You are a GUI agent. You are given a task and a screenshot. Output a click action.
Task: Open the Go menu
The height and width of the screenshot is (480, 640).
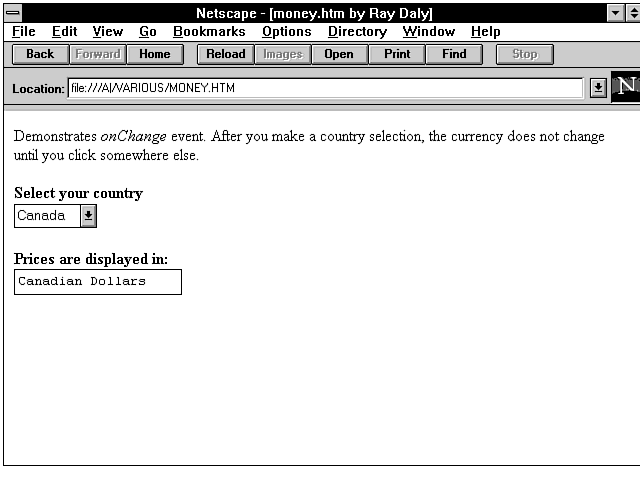[148, 32]
